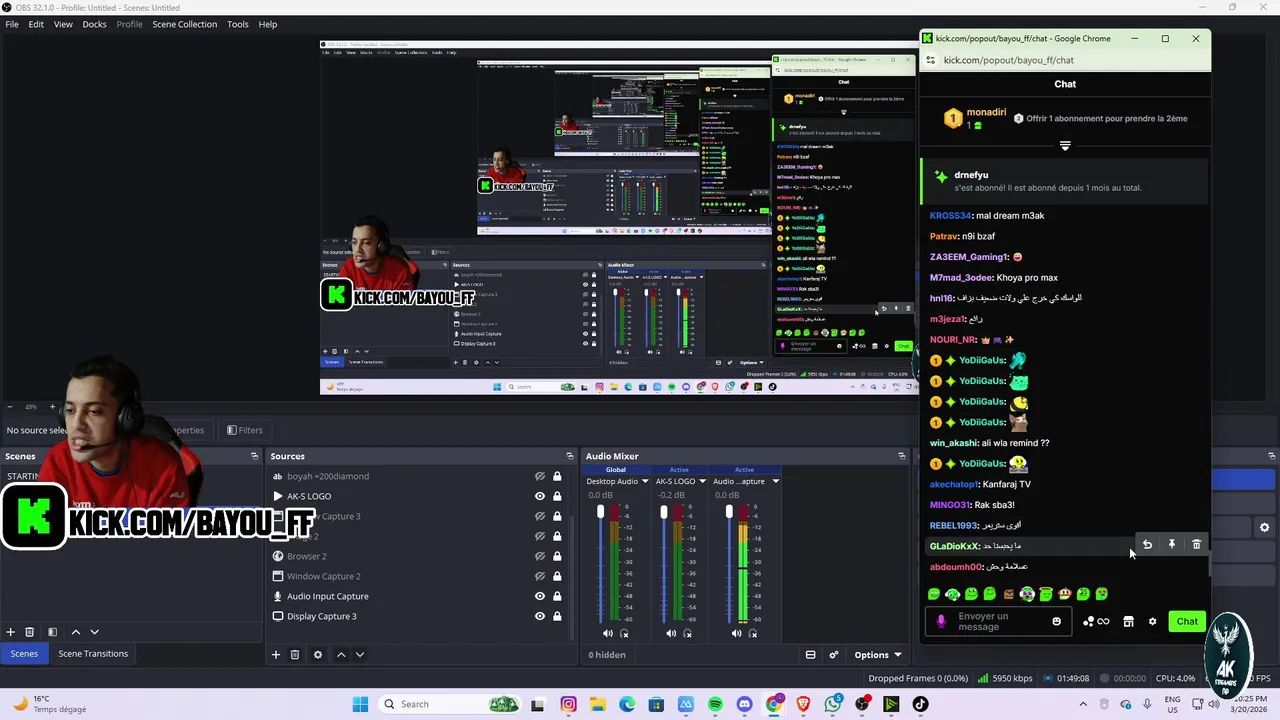Open the Help menu
The width and height of the screenshot is (1280, 720).
(x=268, y=24)
